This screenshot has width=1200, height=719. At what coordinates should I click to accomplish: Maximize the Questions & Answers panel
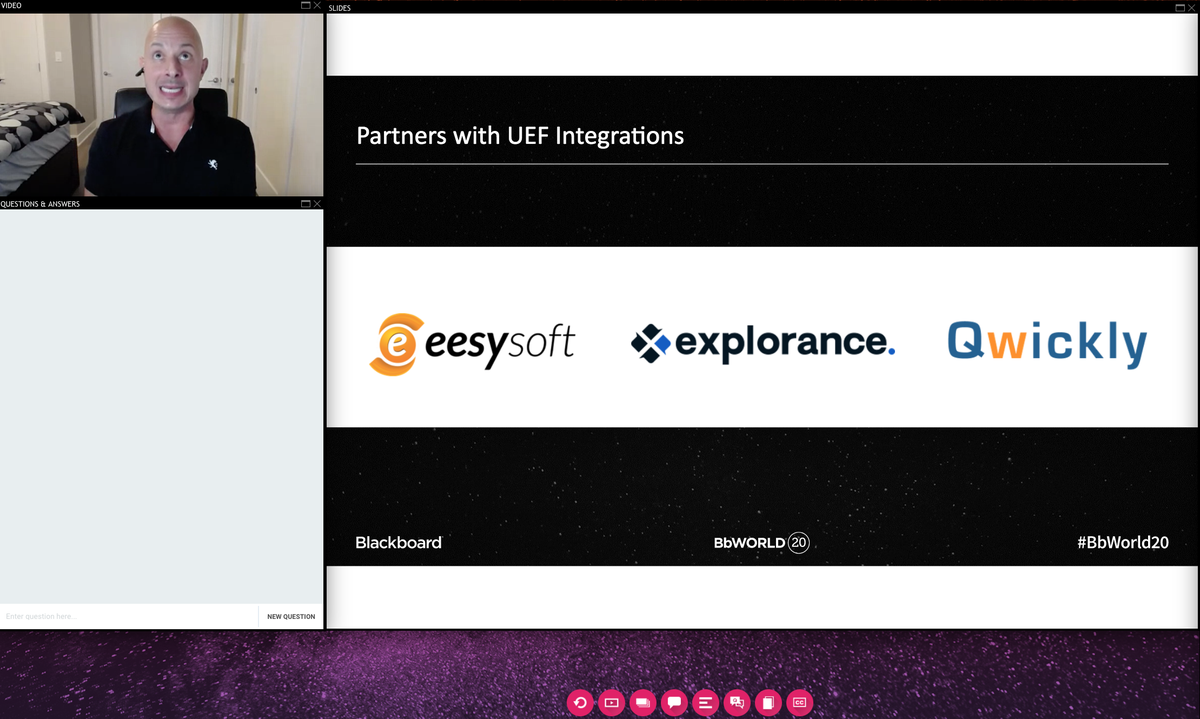click(x=306, y=204)
